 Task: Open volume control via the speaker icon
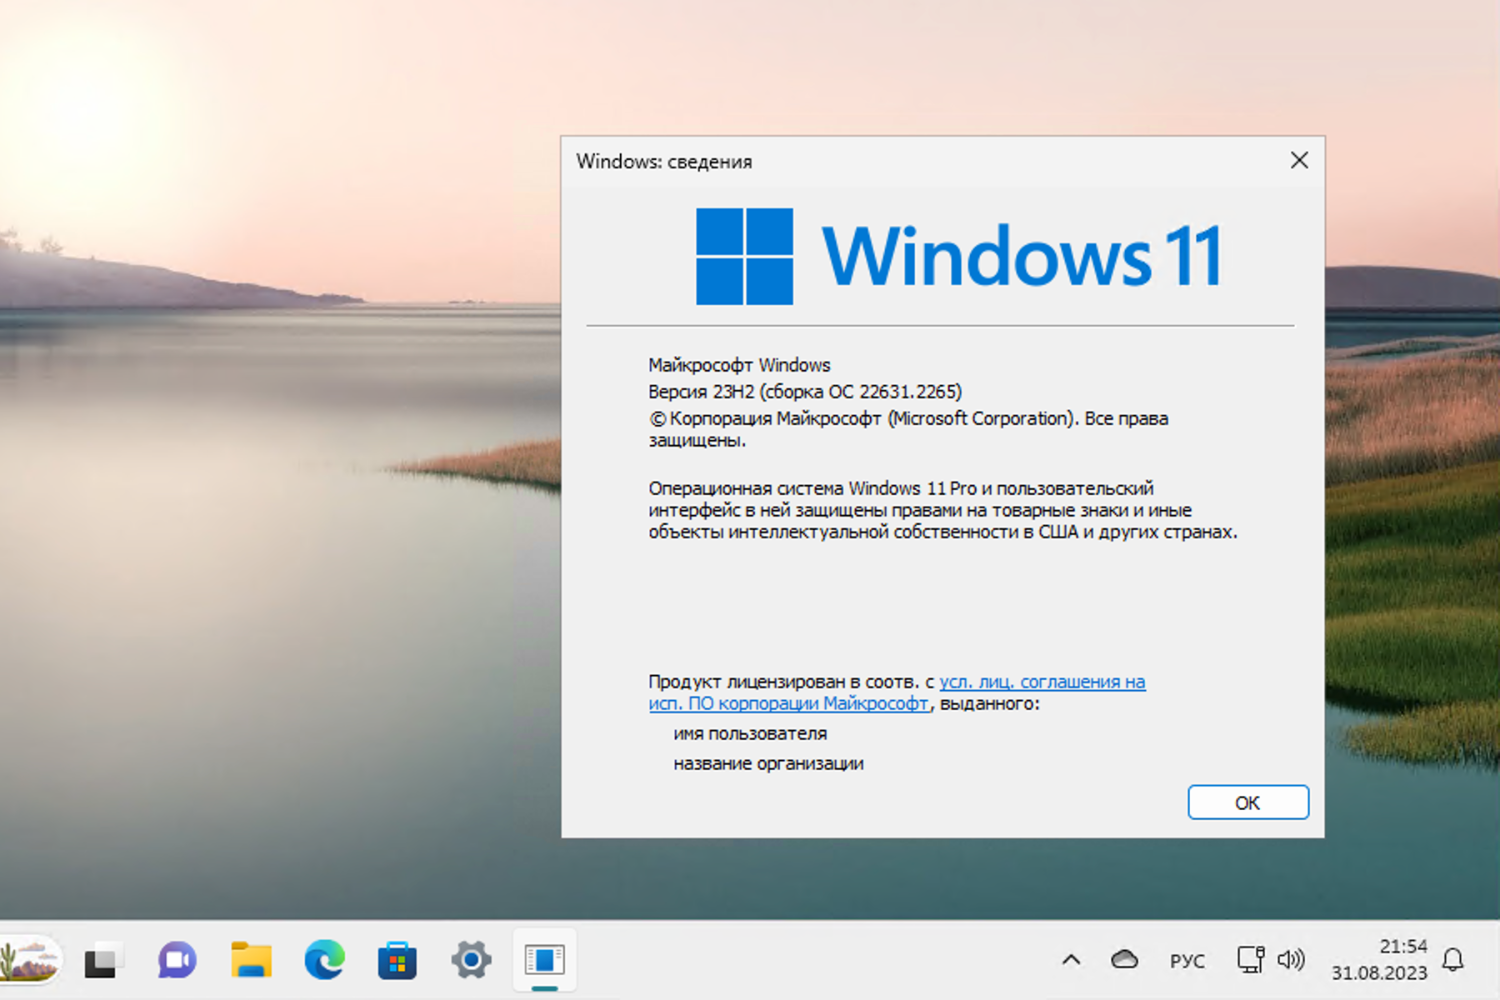1292,960
